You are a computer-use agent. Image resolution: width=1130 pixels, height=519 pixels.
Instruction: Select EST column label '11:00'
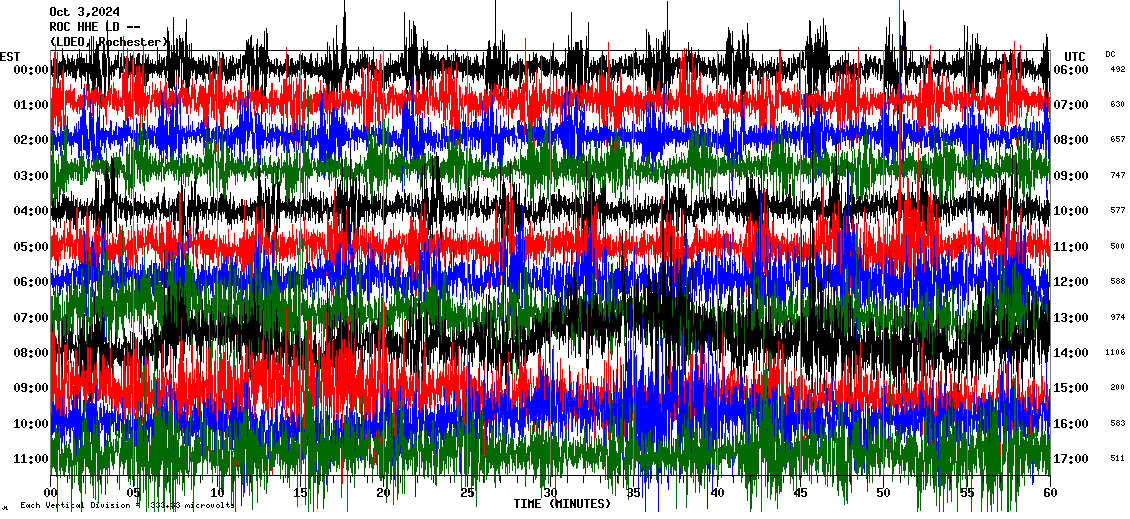(31, 458)
